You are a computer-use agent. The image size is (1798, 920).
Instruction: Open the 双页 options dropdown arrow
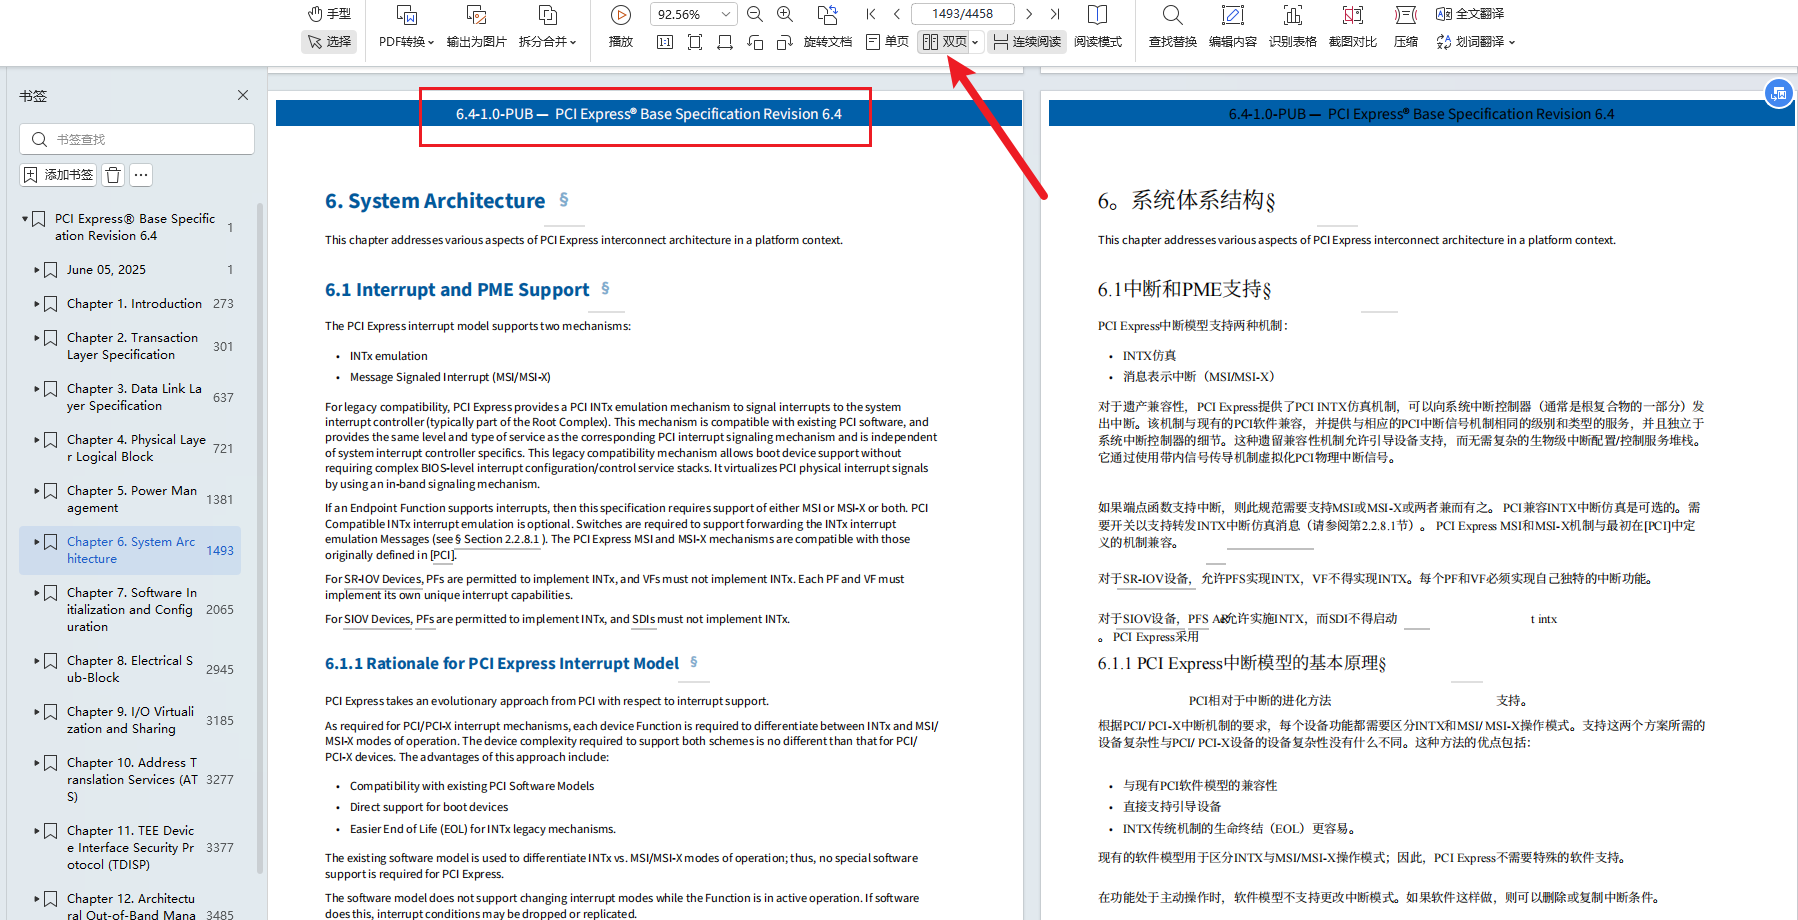click(x=975, y=42)
